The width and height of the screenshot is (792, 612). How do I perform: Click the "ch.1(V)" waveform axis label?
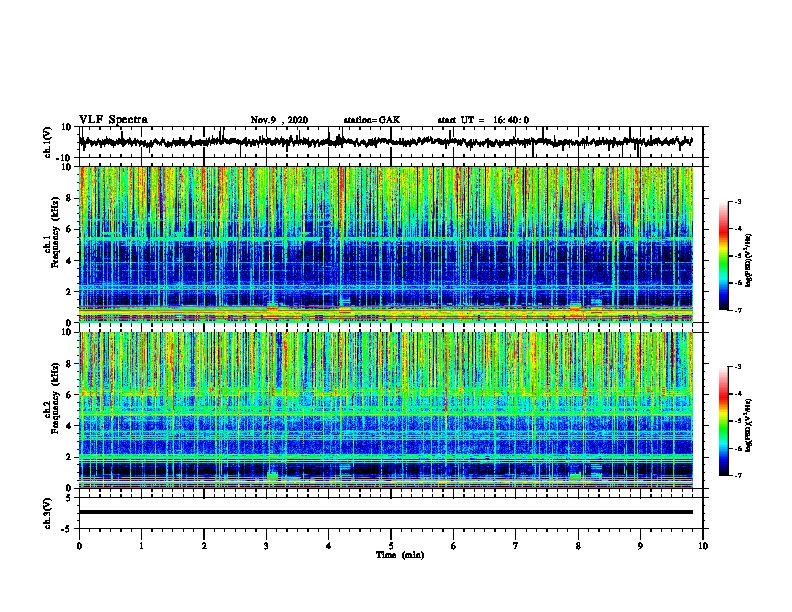click(48, 142)
